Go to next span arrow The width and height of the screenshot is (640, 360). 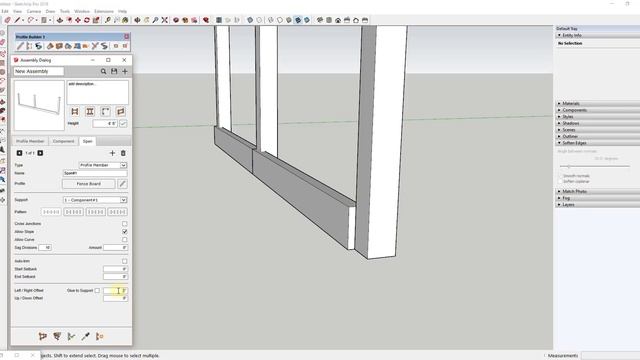click(40, 153)
